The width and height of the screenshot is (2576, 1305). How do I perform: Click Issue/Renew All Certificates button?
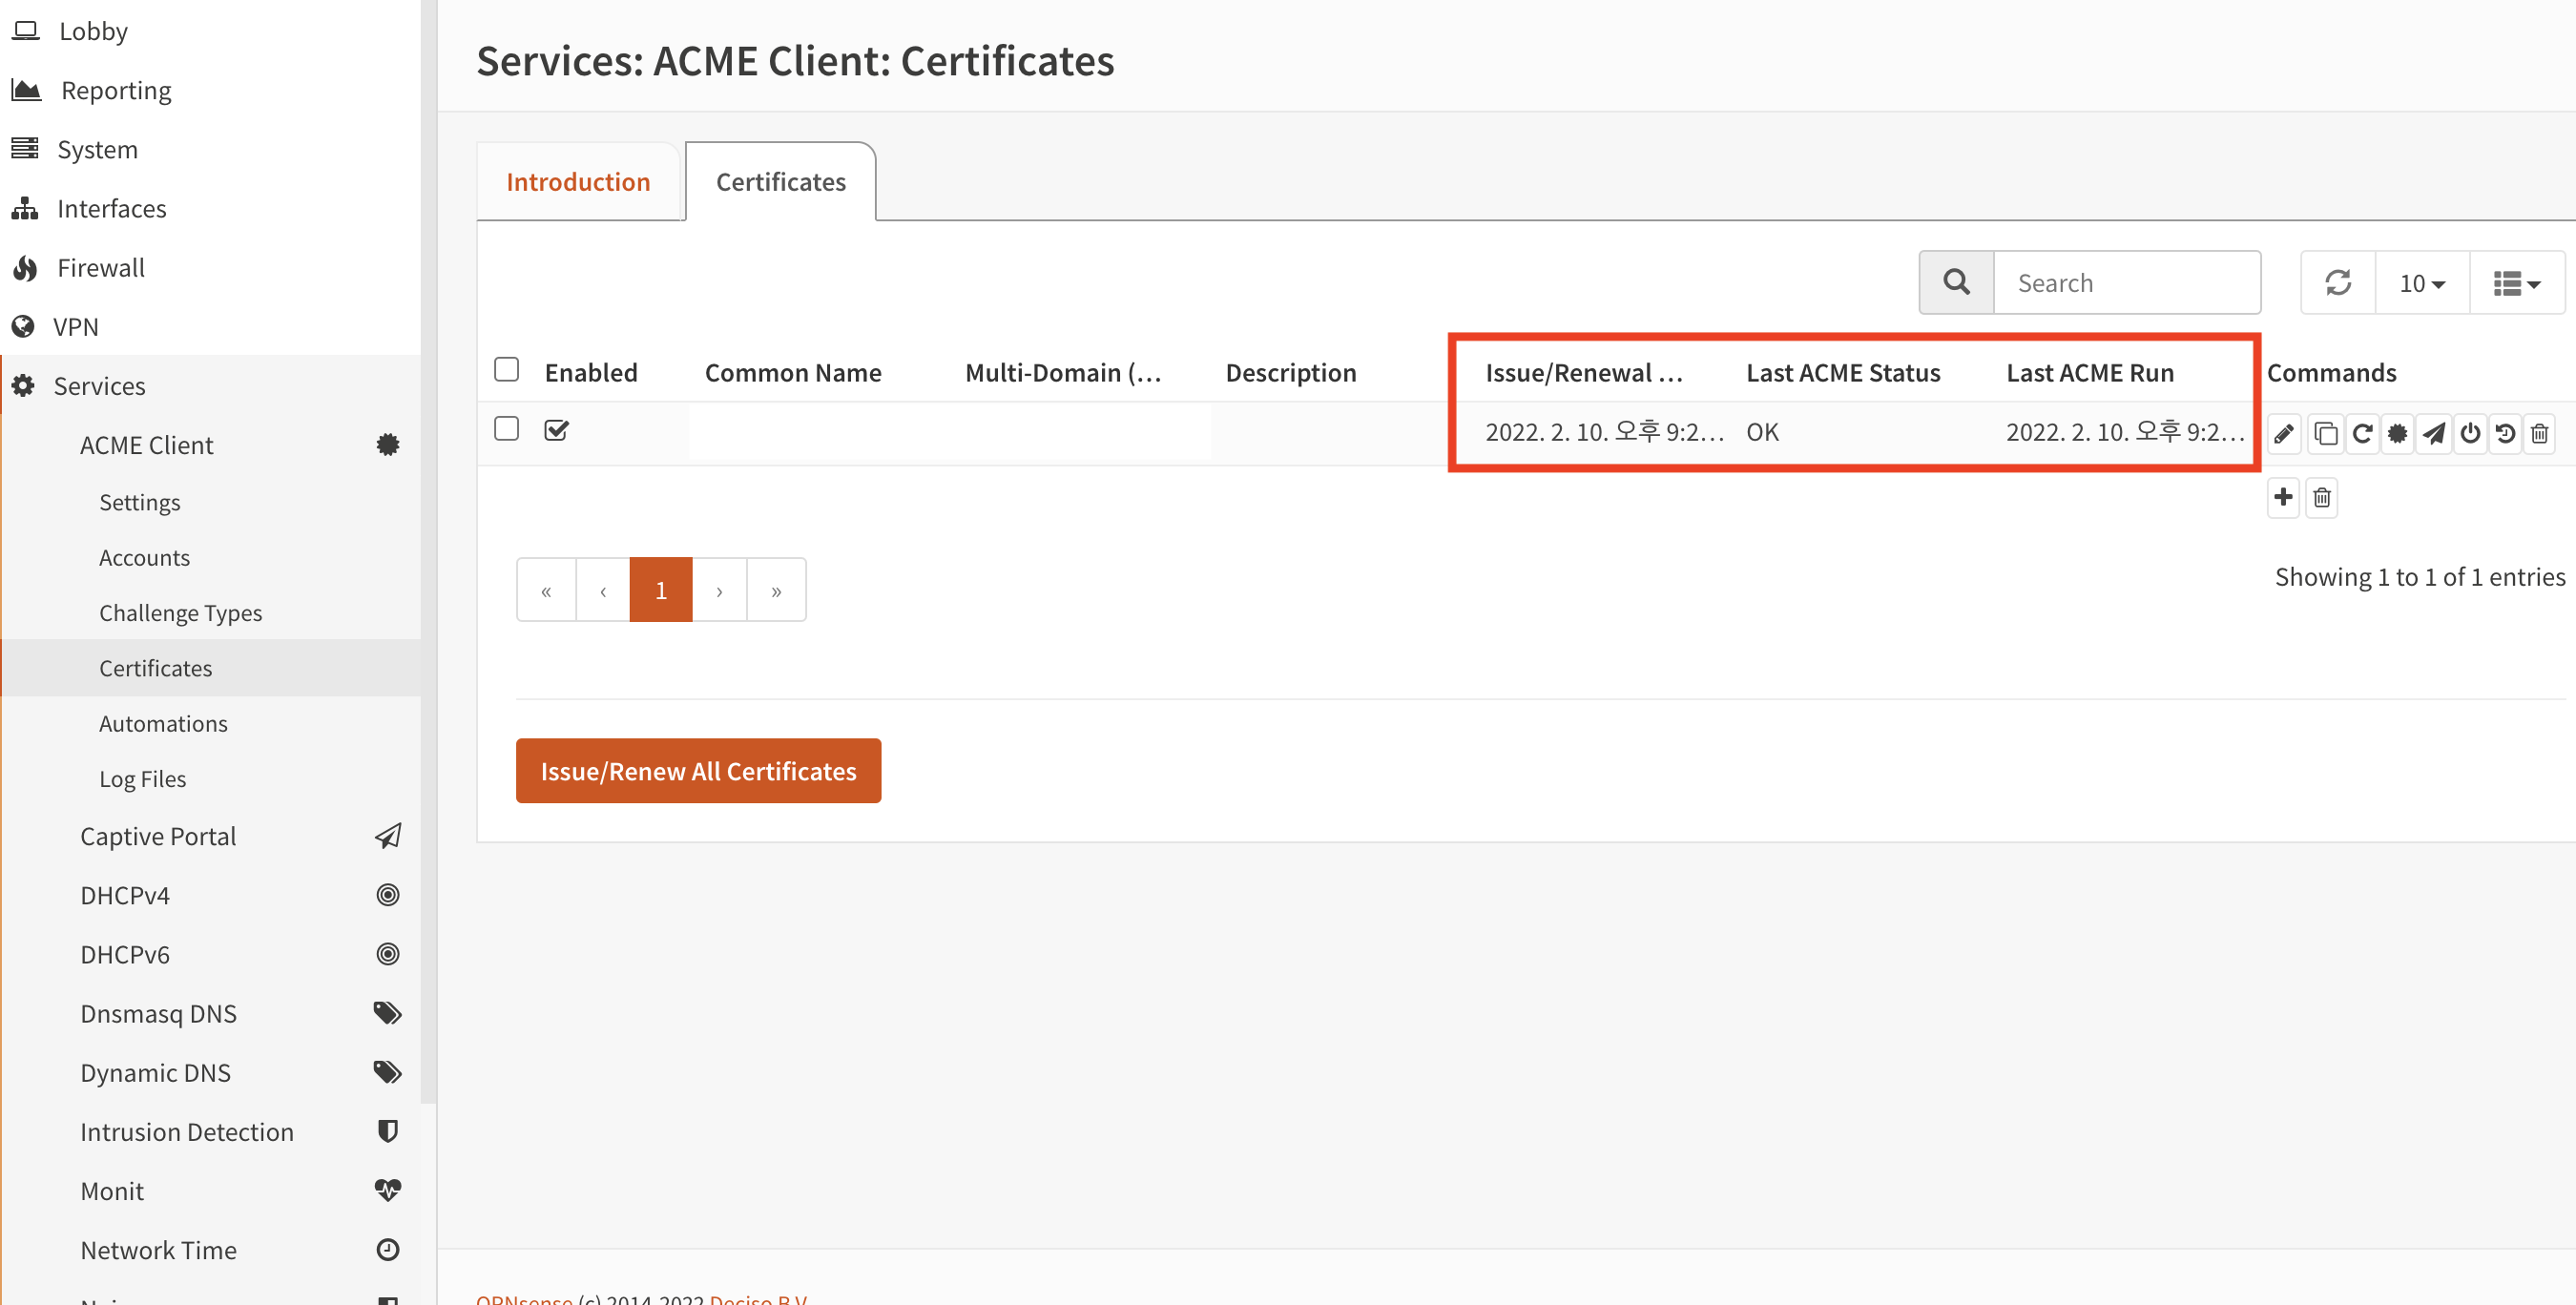pos(698,771)
